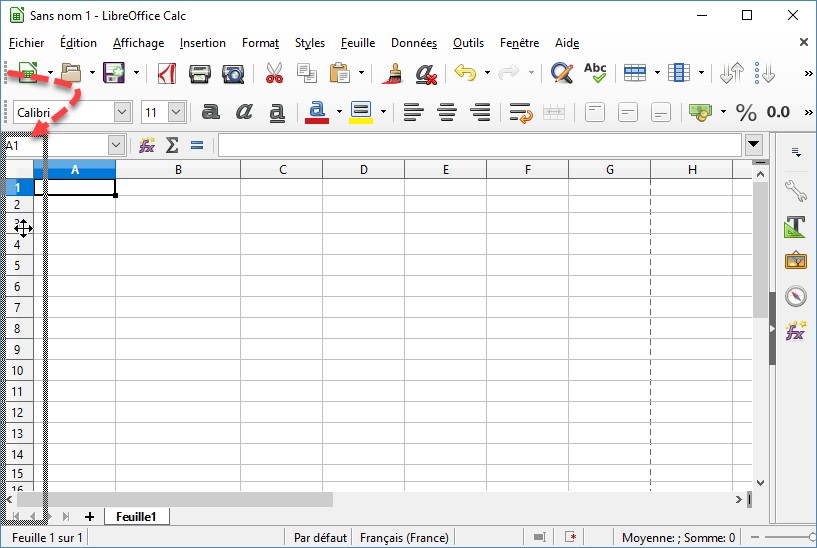Open the Navigator compass in sidebar
The width and height of the screenshot is (817, 548).
point(796,296)
